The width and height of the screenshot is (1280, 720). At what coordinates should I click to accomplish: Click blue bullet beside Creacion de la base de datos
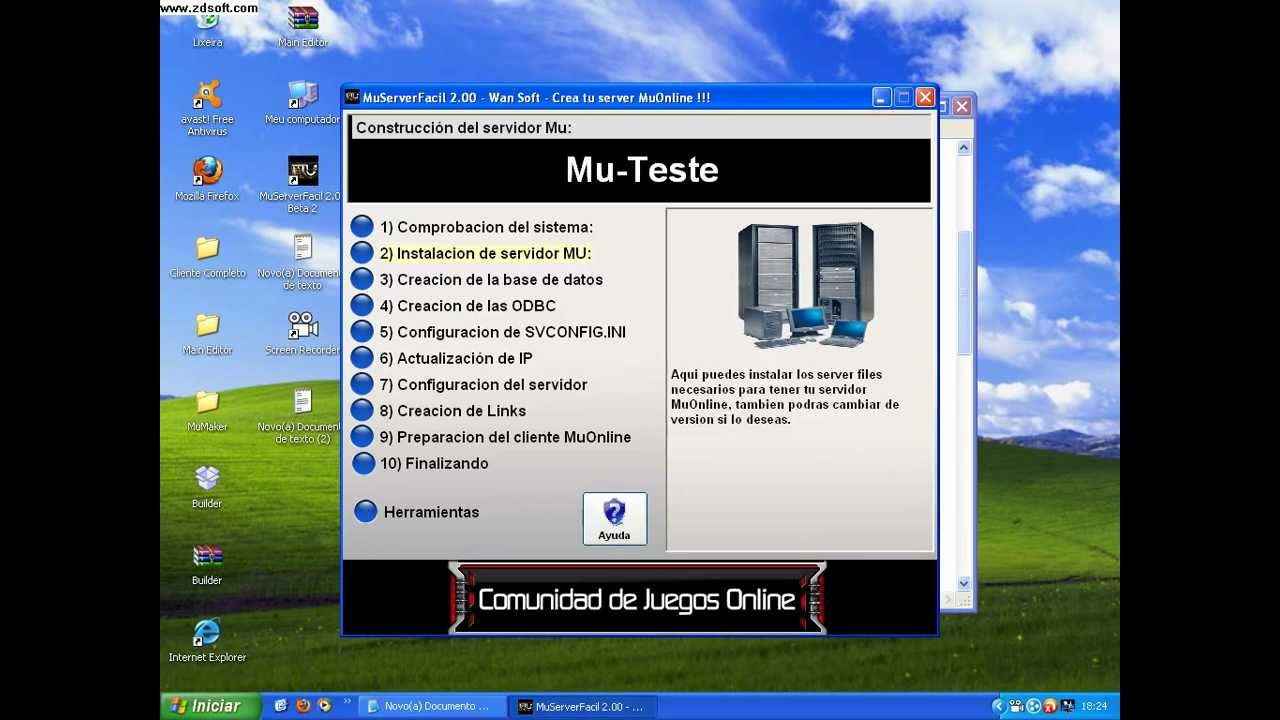tap(362, 280)
